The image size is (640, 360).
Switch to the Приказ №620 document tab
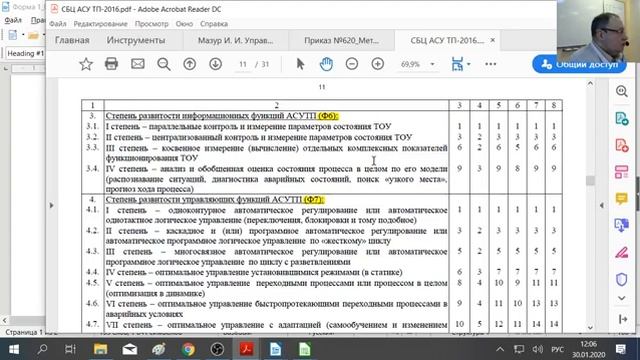point(341,40)
